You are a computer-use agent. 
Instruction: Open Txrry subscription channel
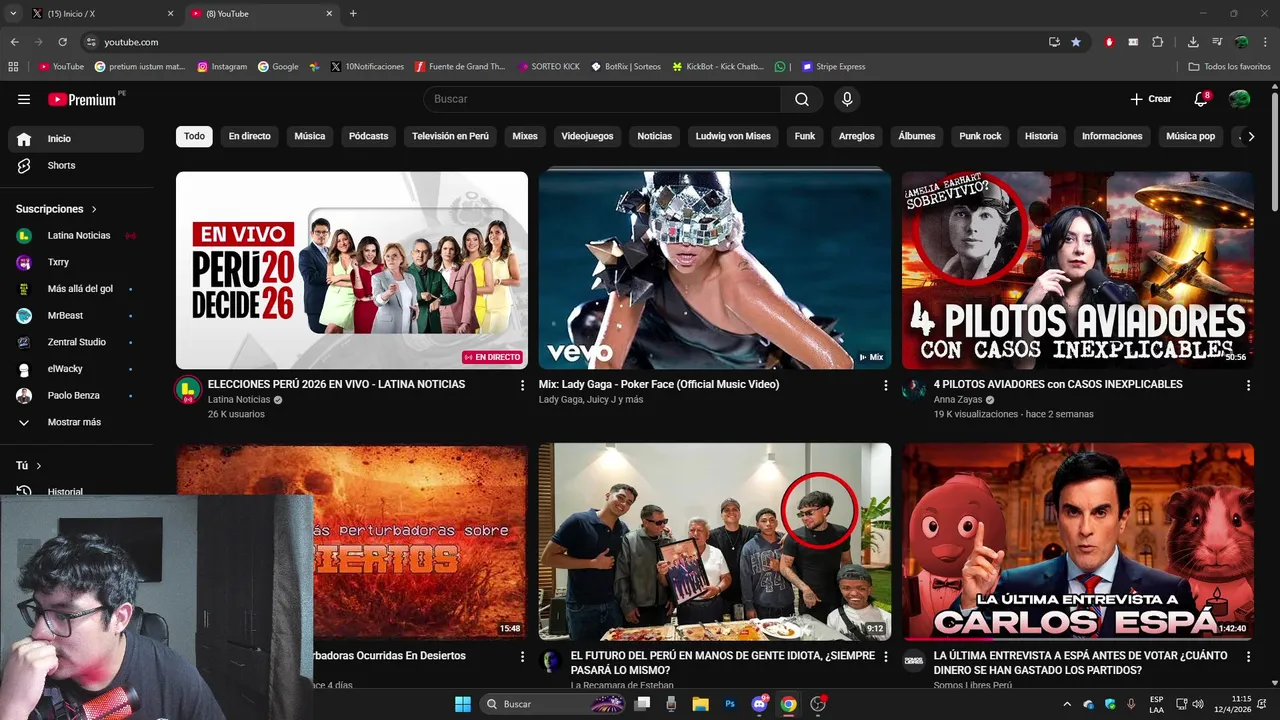coord(76,262)
